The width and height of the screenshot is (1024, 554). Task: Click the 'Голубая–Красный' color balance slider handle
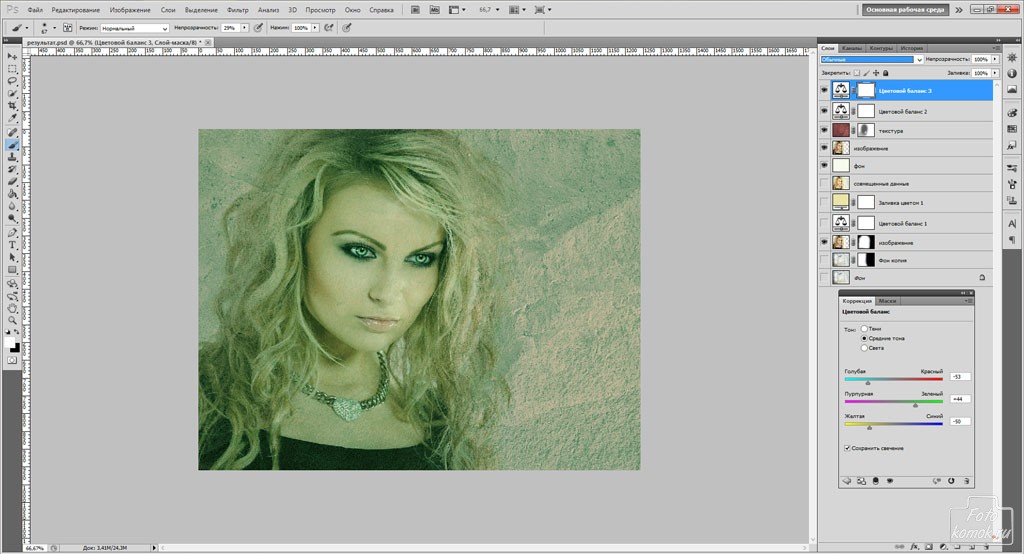[x=867, y=382]
